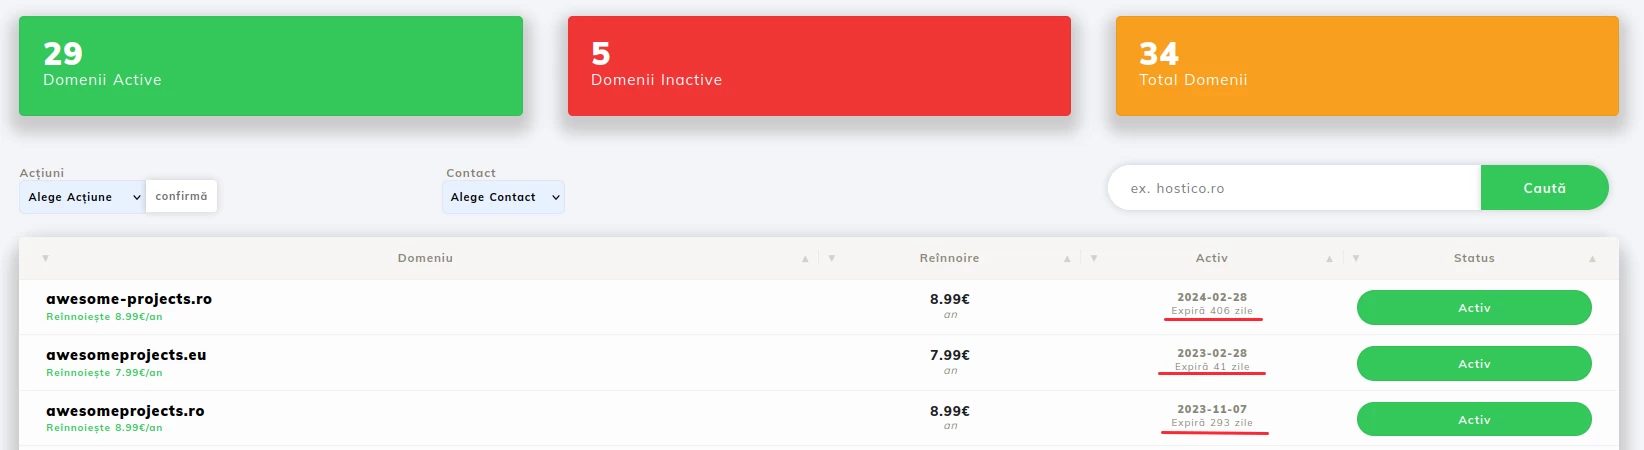The width and height of the screenshot is (1644, 450).
Task: Sort Domeniu column ascending with its up arrow
Action: (x=805, y=258)
